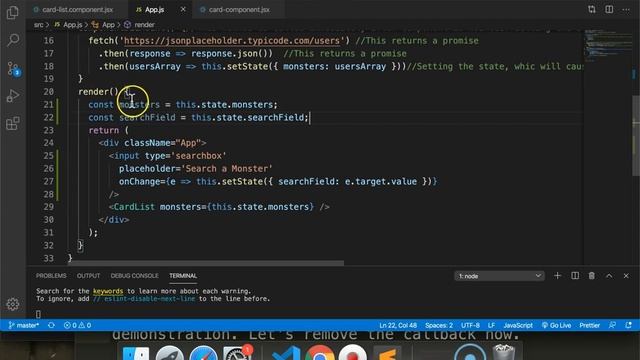Open Safari from the dock
Image resolution: width=640 pixels, height=360 pixels.
203,353
